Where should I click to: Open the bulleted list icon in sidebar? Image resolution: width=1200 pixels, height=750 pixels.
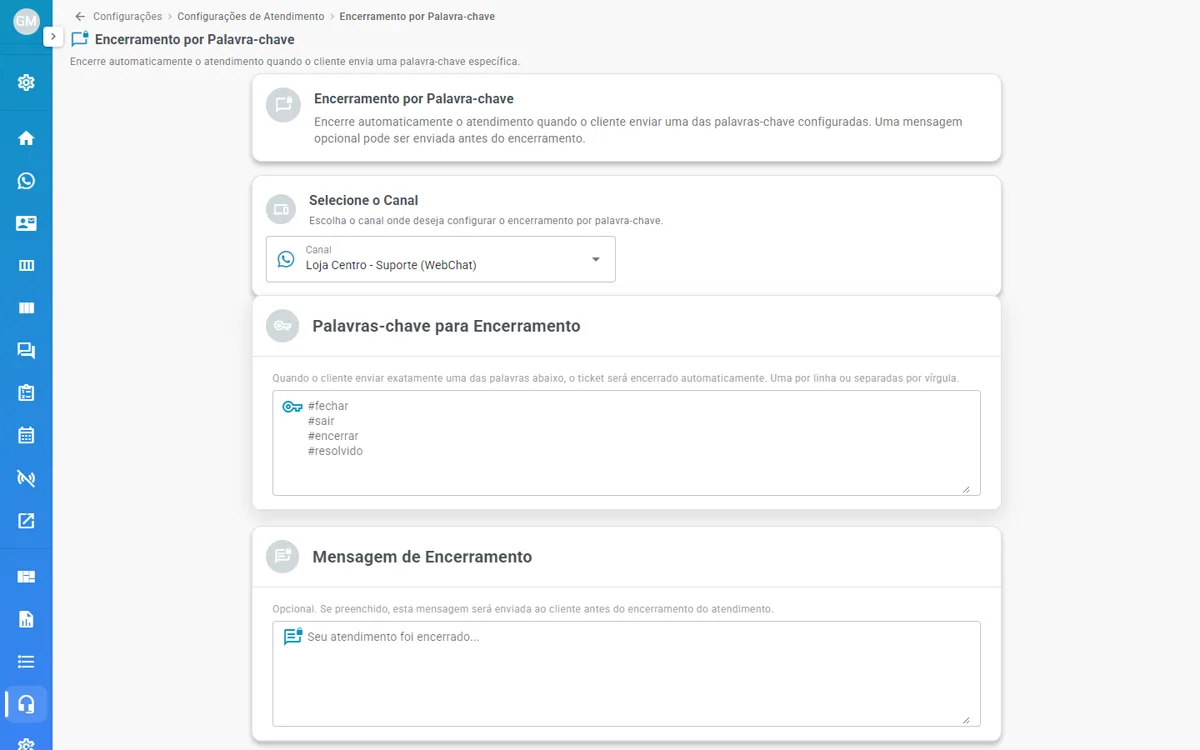[x=26, y=661]
